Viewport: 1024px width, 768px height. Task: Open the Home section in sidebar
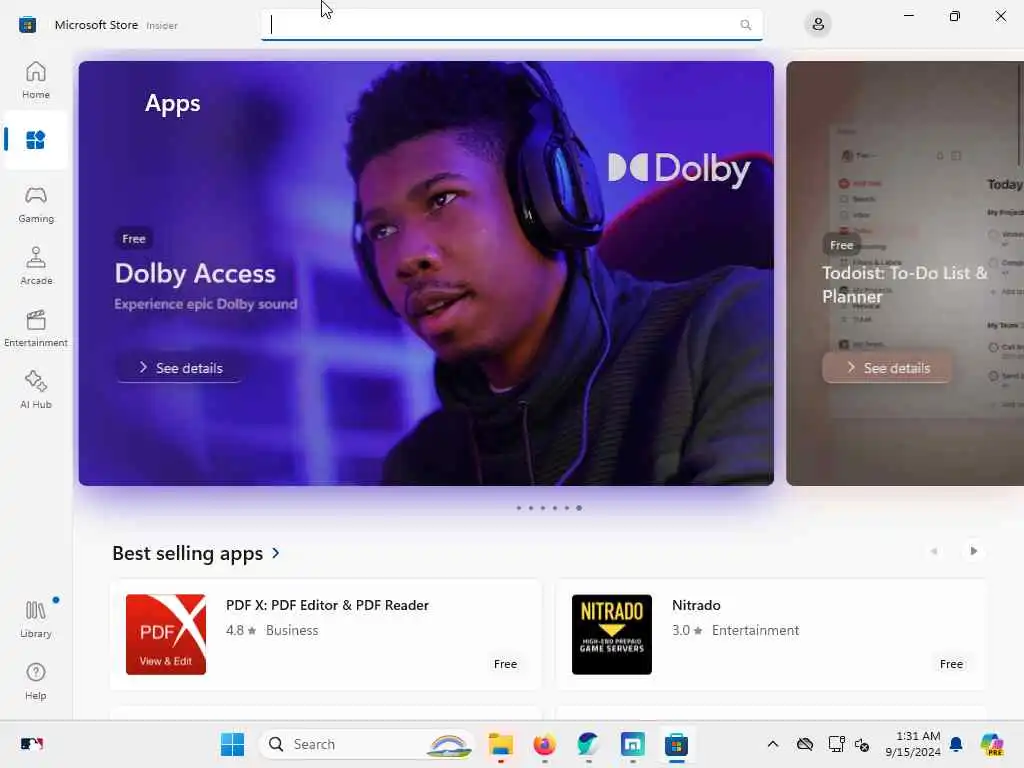point(35,80)
